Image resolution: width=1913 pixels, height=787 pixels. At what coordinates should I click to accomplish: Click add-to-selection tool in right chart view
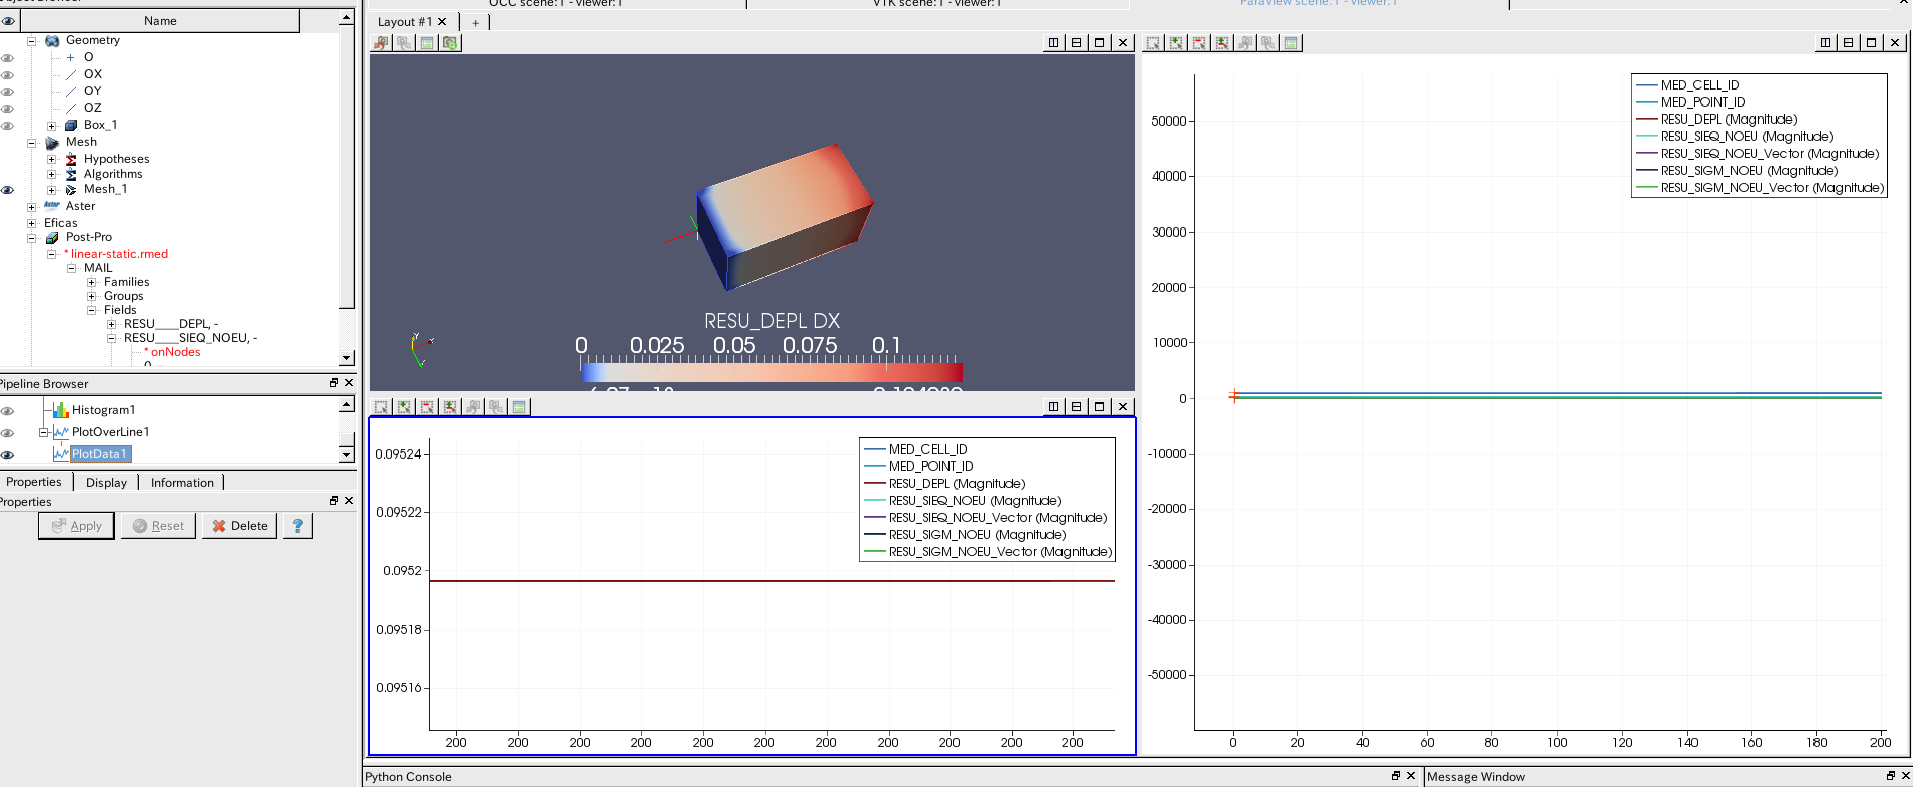(x=1176, y=43)
